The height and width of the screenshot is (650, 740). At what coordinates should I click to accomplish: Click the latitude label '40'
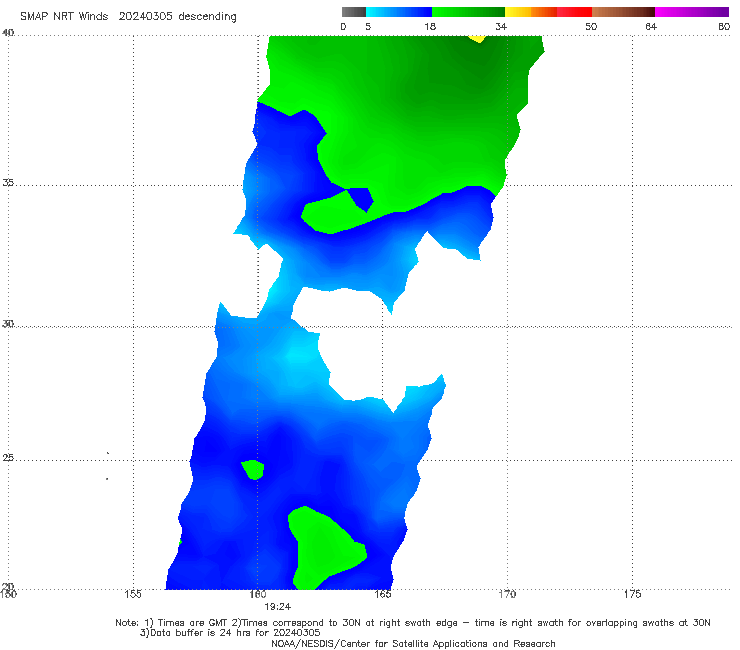[x=8, y=33]
